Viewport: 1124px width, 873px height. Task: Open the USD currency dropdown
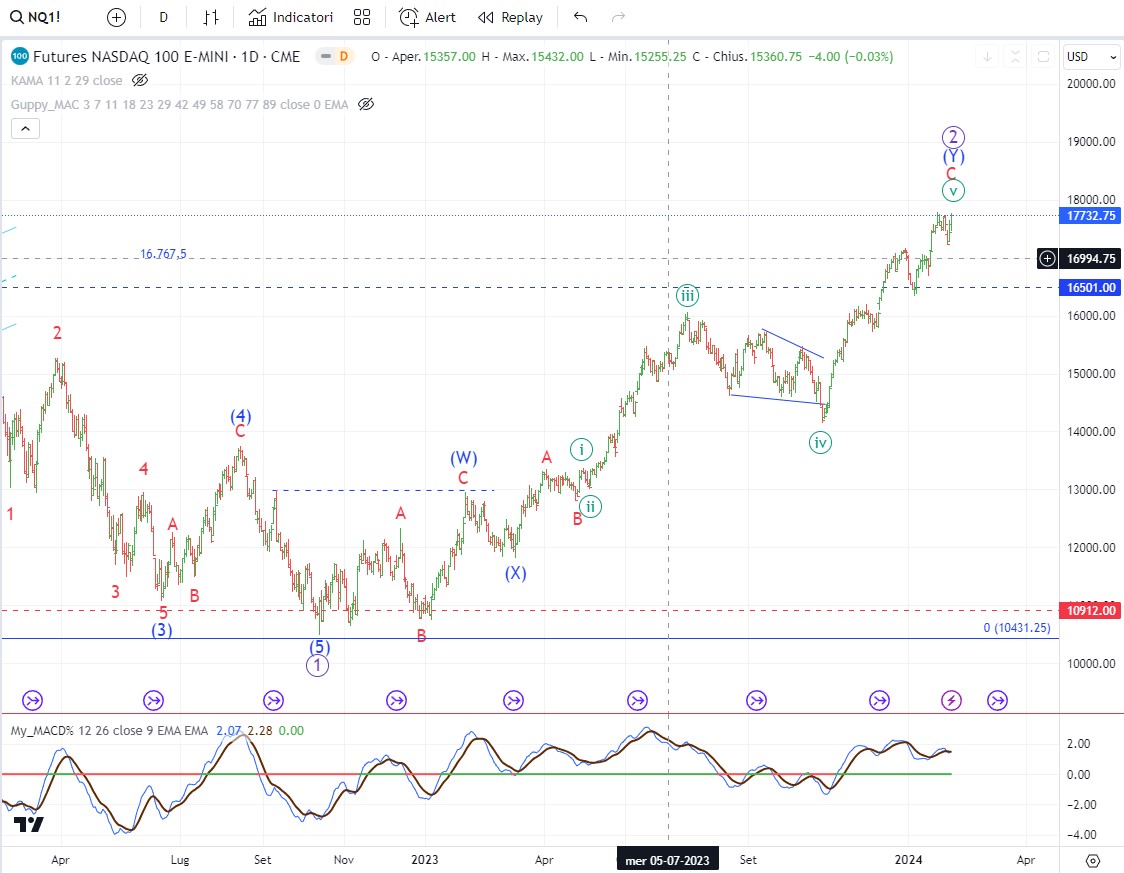tap(1090, 57)
